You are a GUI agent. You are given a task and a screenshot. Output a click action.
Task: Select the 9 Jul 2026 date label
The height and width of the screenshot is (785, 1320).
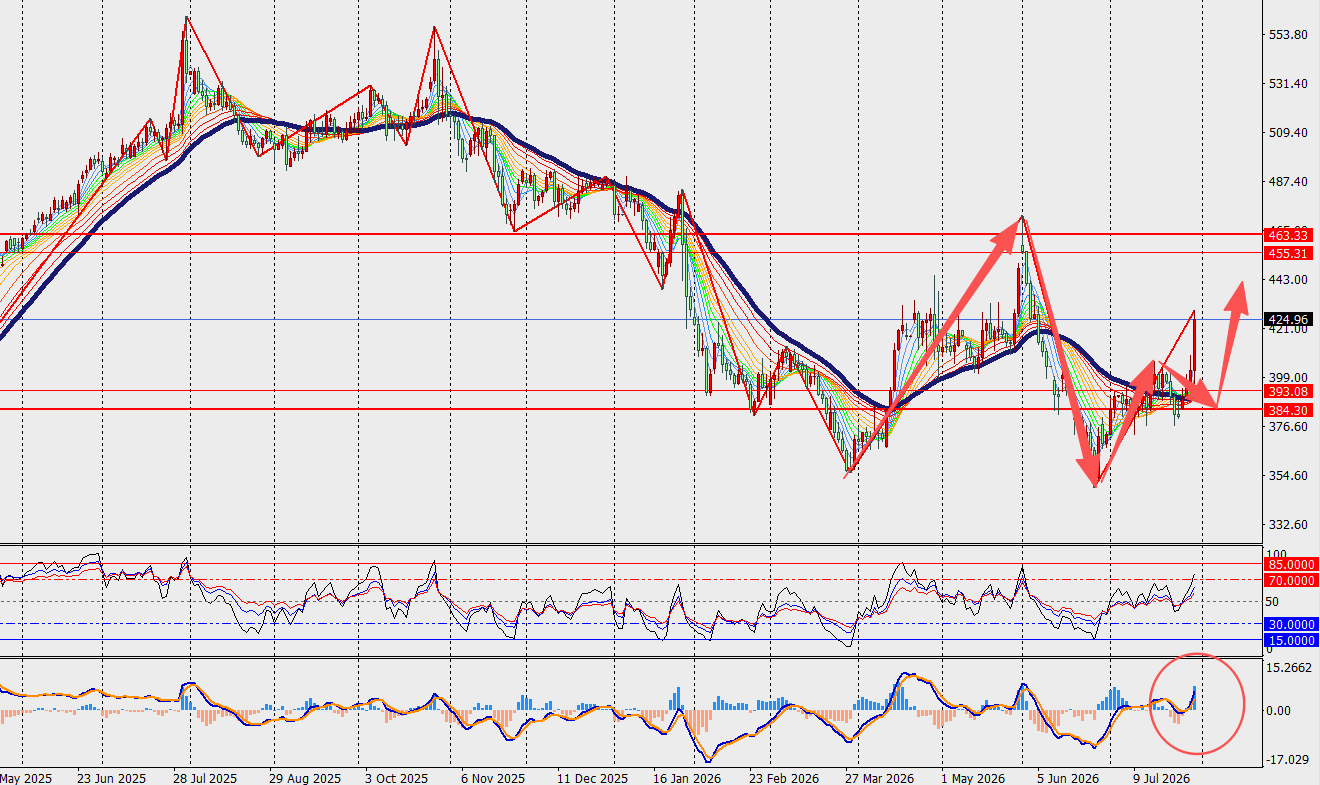click(1161, 777)
